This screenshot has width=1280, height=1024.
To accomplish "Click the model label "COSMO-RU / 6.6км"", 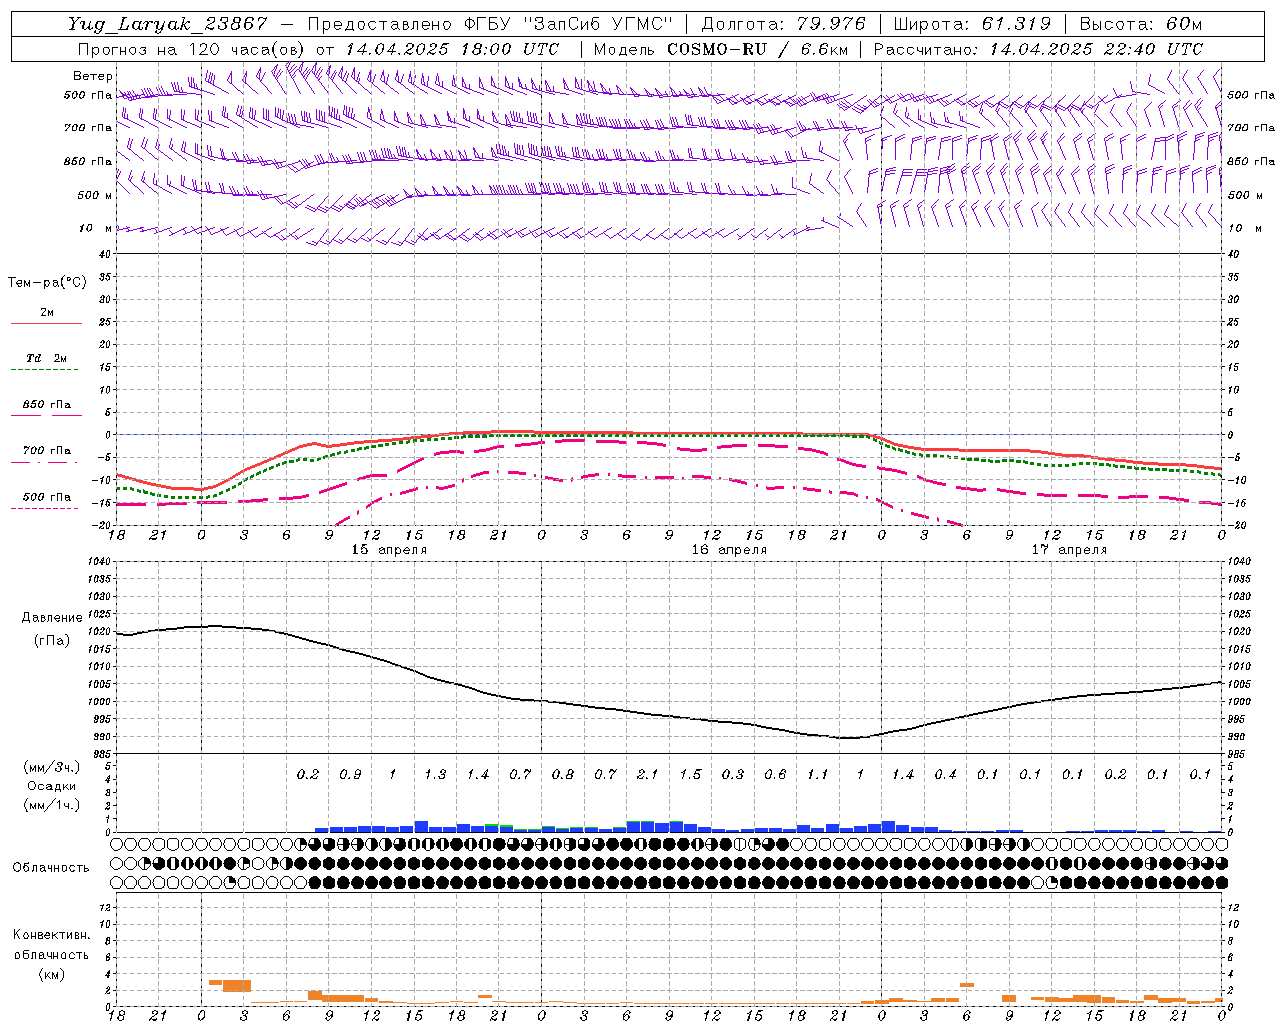I will (758, 49).
